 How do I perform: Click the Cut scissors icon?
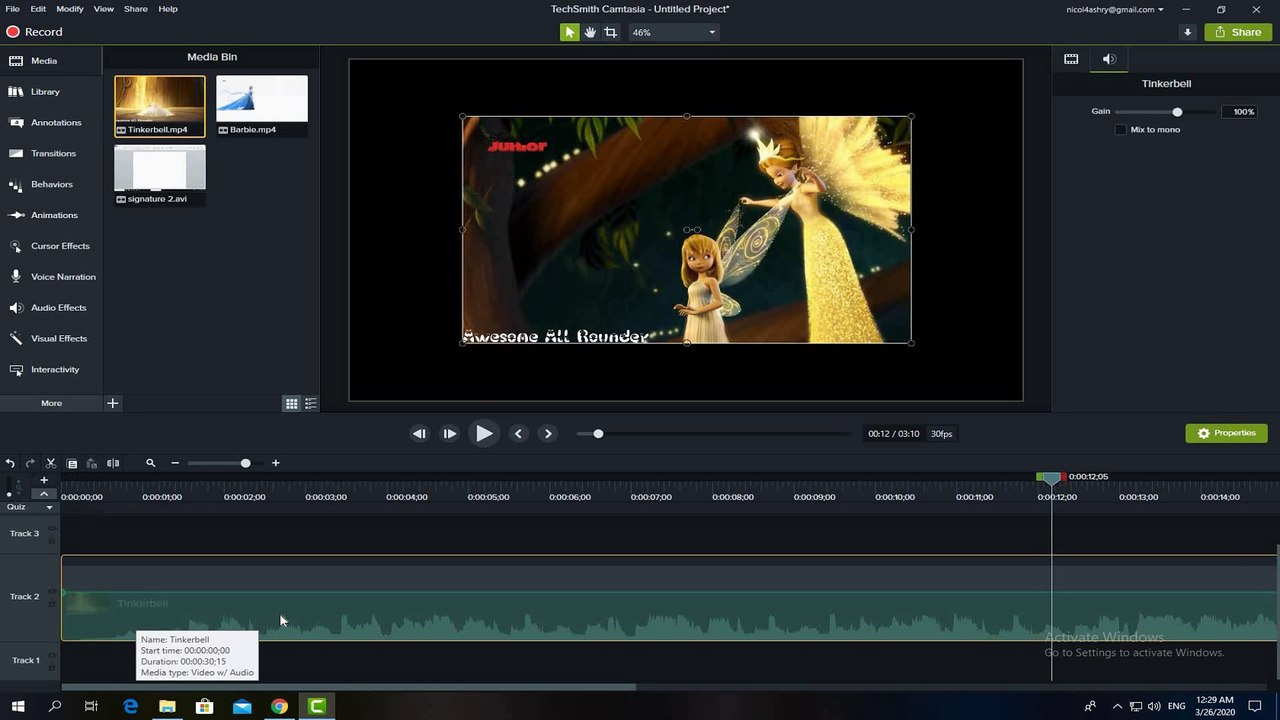point(51,463)
